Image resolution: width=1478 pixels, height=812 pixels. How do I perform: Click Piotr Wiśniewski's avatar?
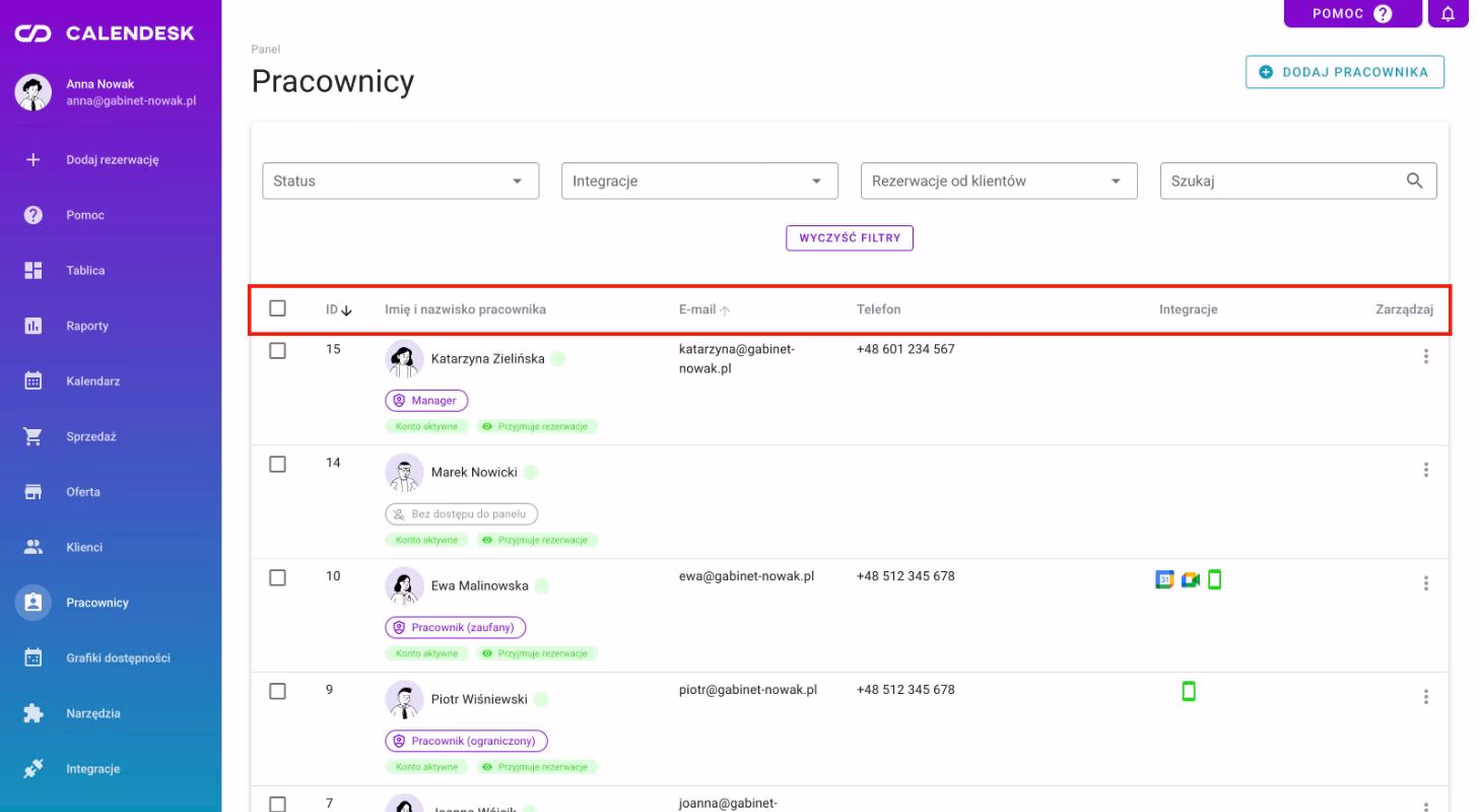(x=404, y=699)
